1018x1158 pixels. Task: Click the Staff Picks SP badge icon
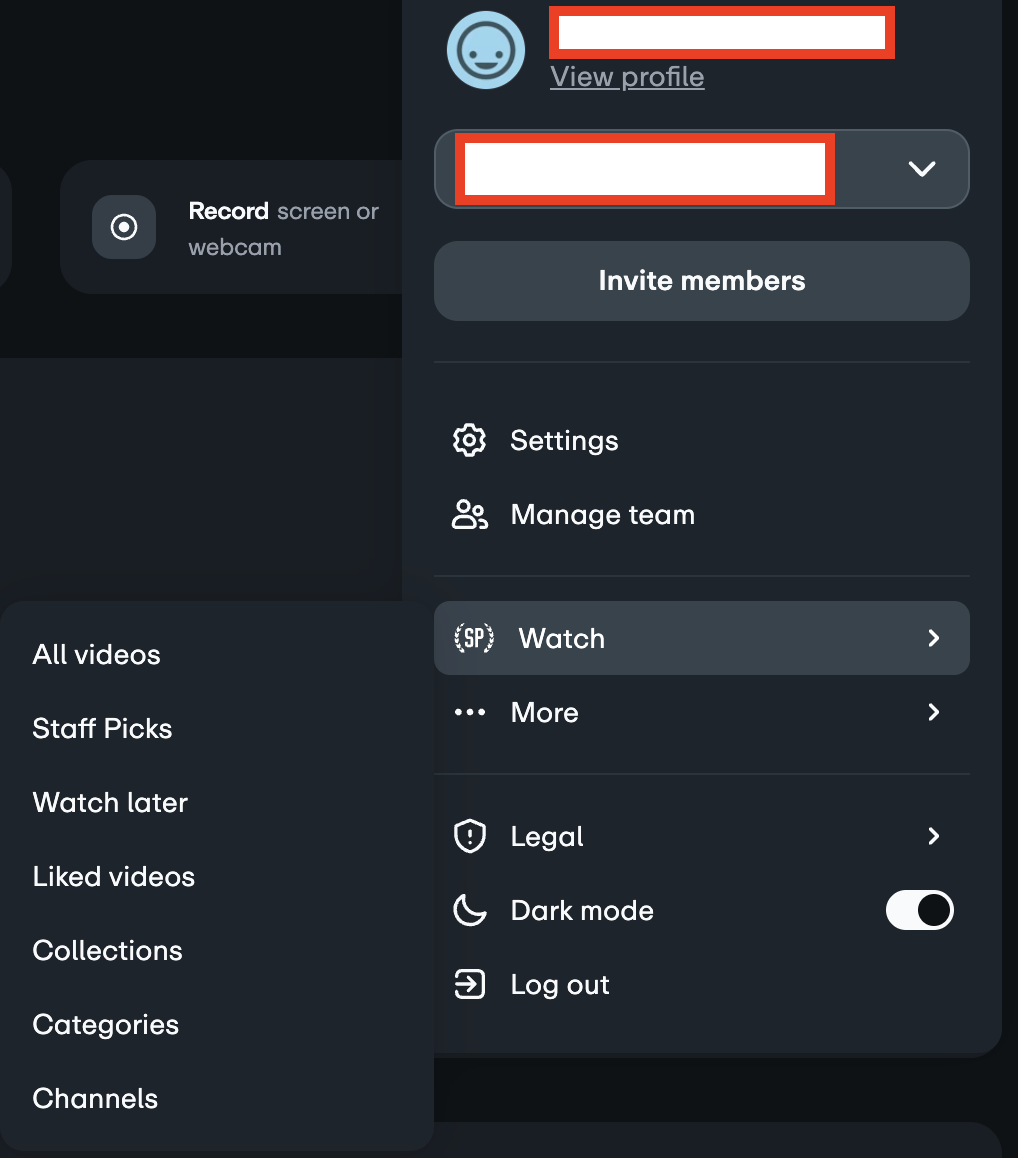click(x=473, y=639)
